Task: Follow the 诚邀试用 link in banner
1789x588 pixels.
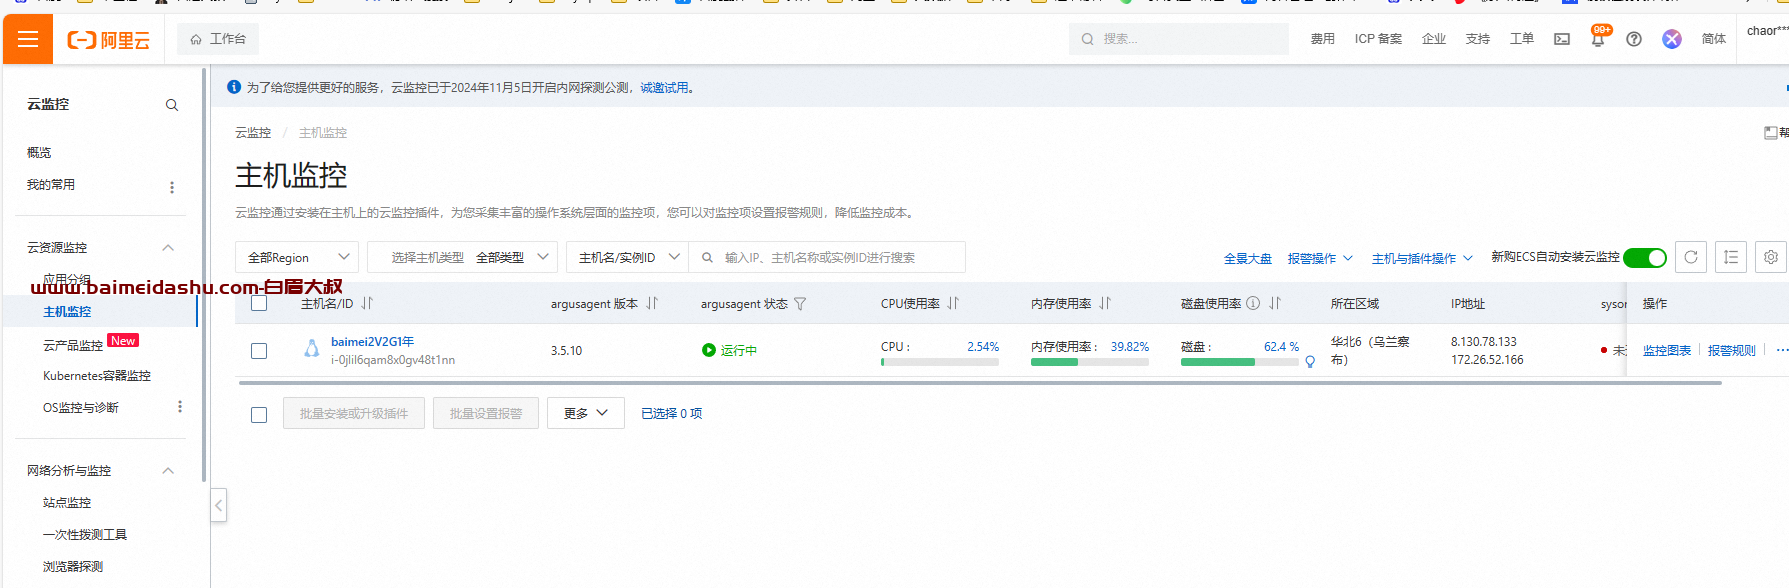Action: (x=665, y=88)
